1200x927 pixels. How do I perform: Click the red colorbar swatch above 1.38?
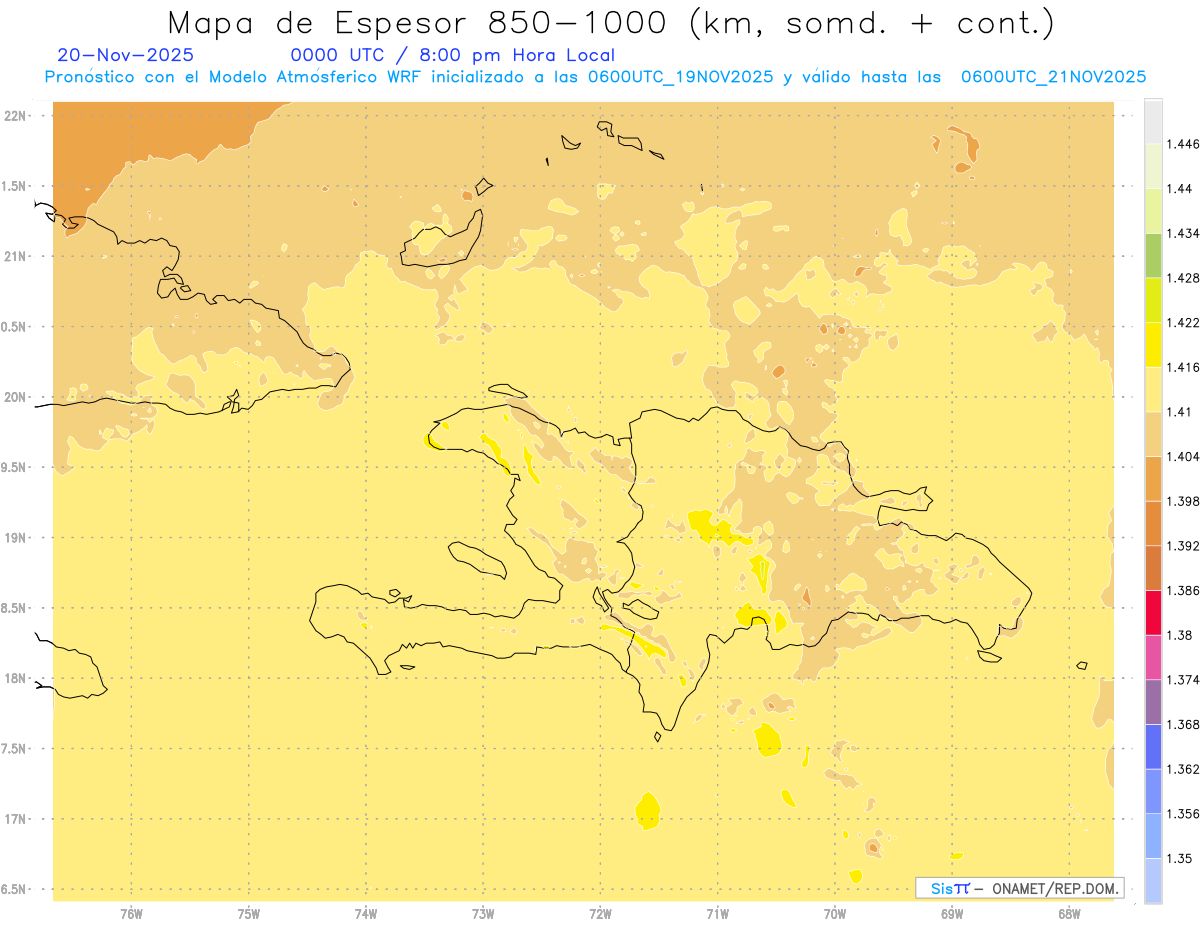coord(1152,612)
